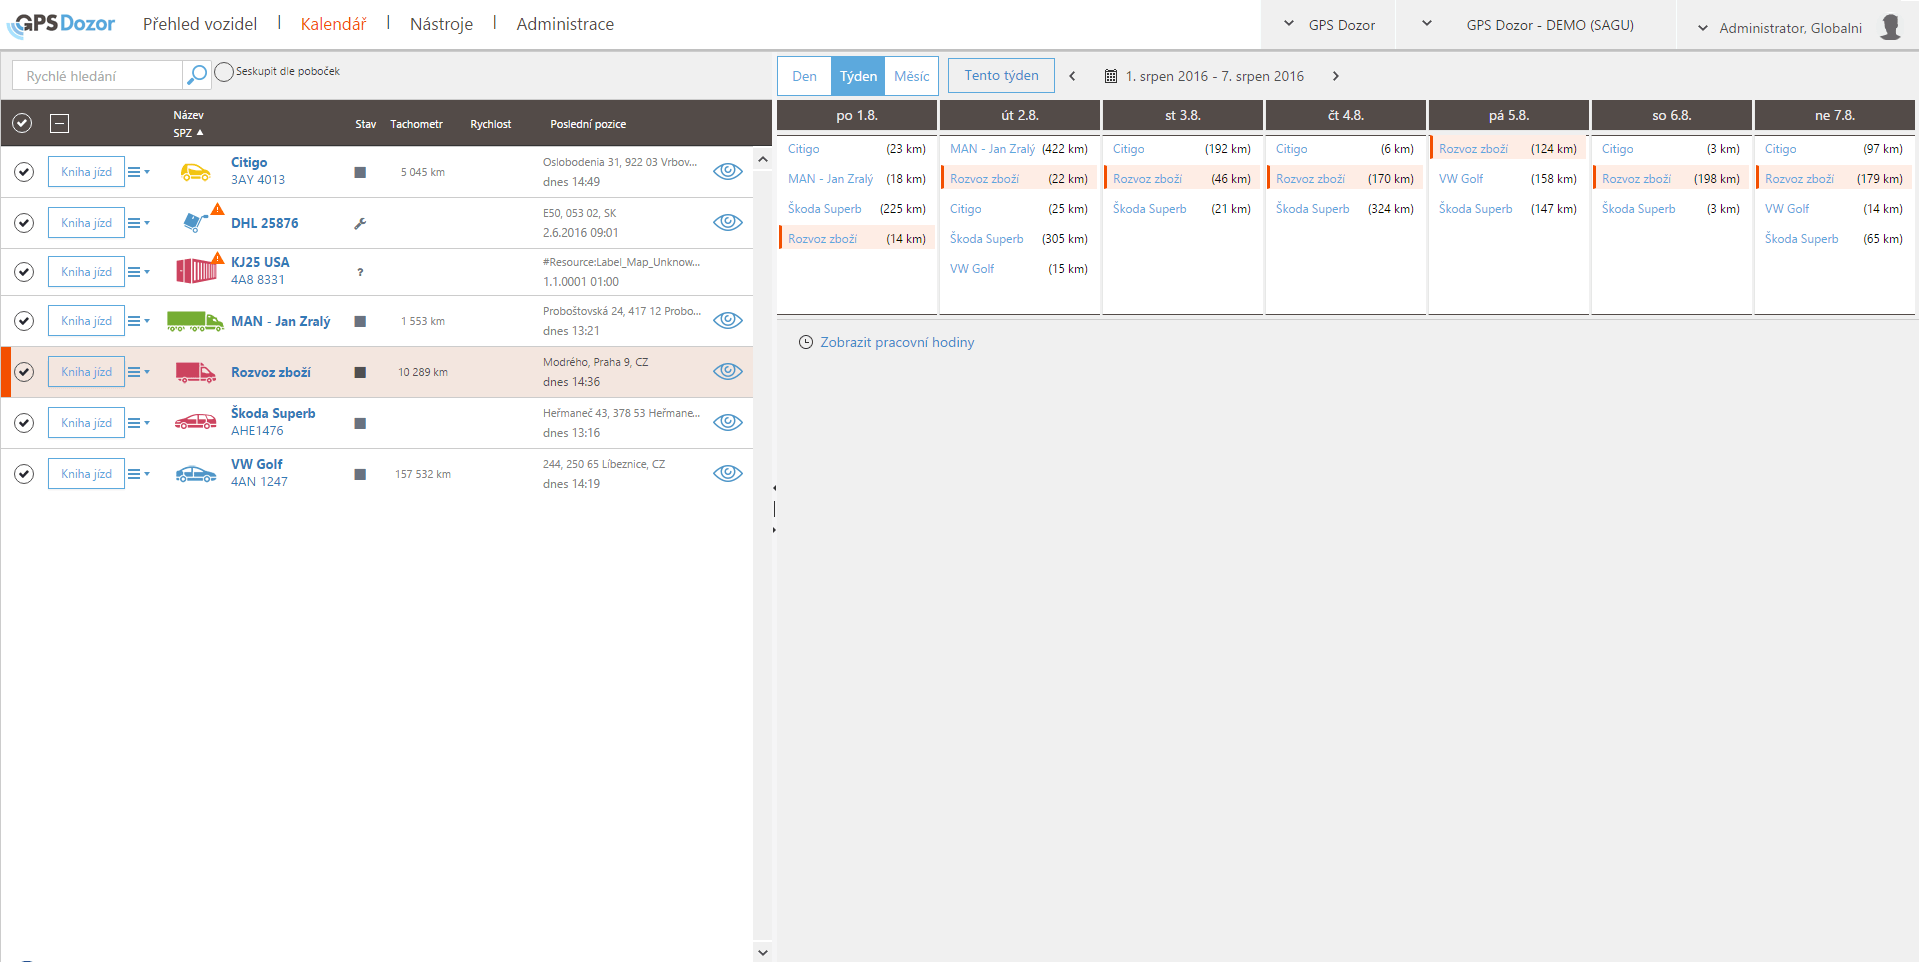This screenshot has height=962, width=1919.
Task: Click the search magnifier icon
Action: point(197,75)
